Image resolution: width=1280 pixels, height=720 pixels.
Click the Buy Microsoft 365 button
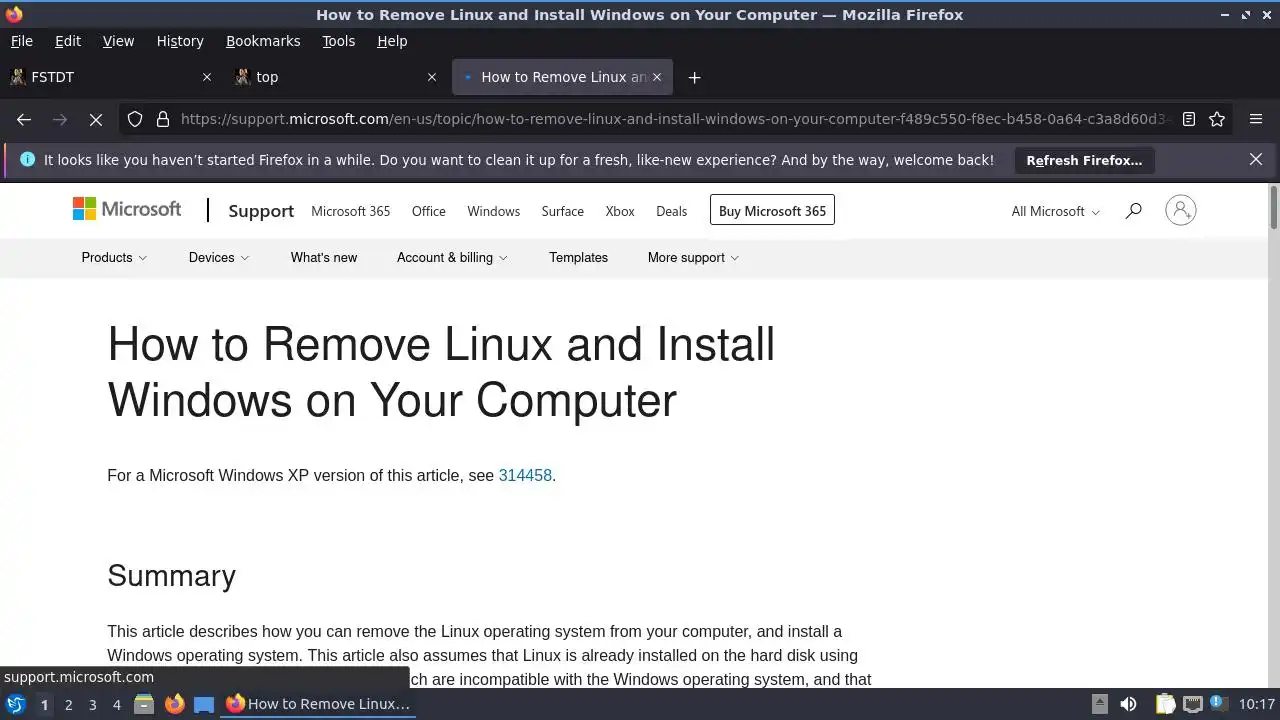pyautogui.click(x=772, y=211)
